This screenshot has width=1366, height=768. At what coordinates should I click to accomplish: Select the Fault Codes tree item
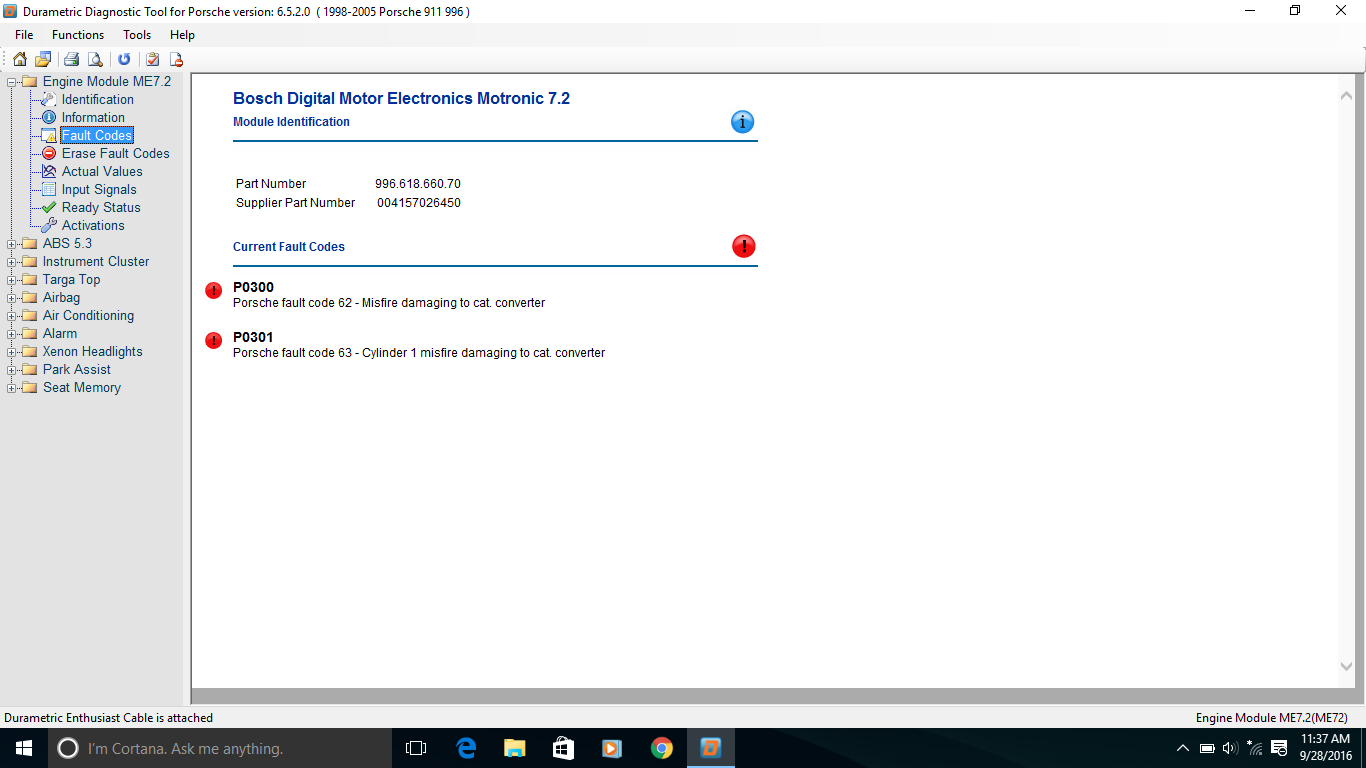point(97,135)
